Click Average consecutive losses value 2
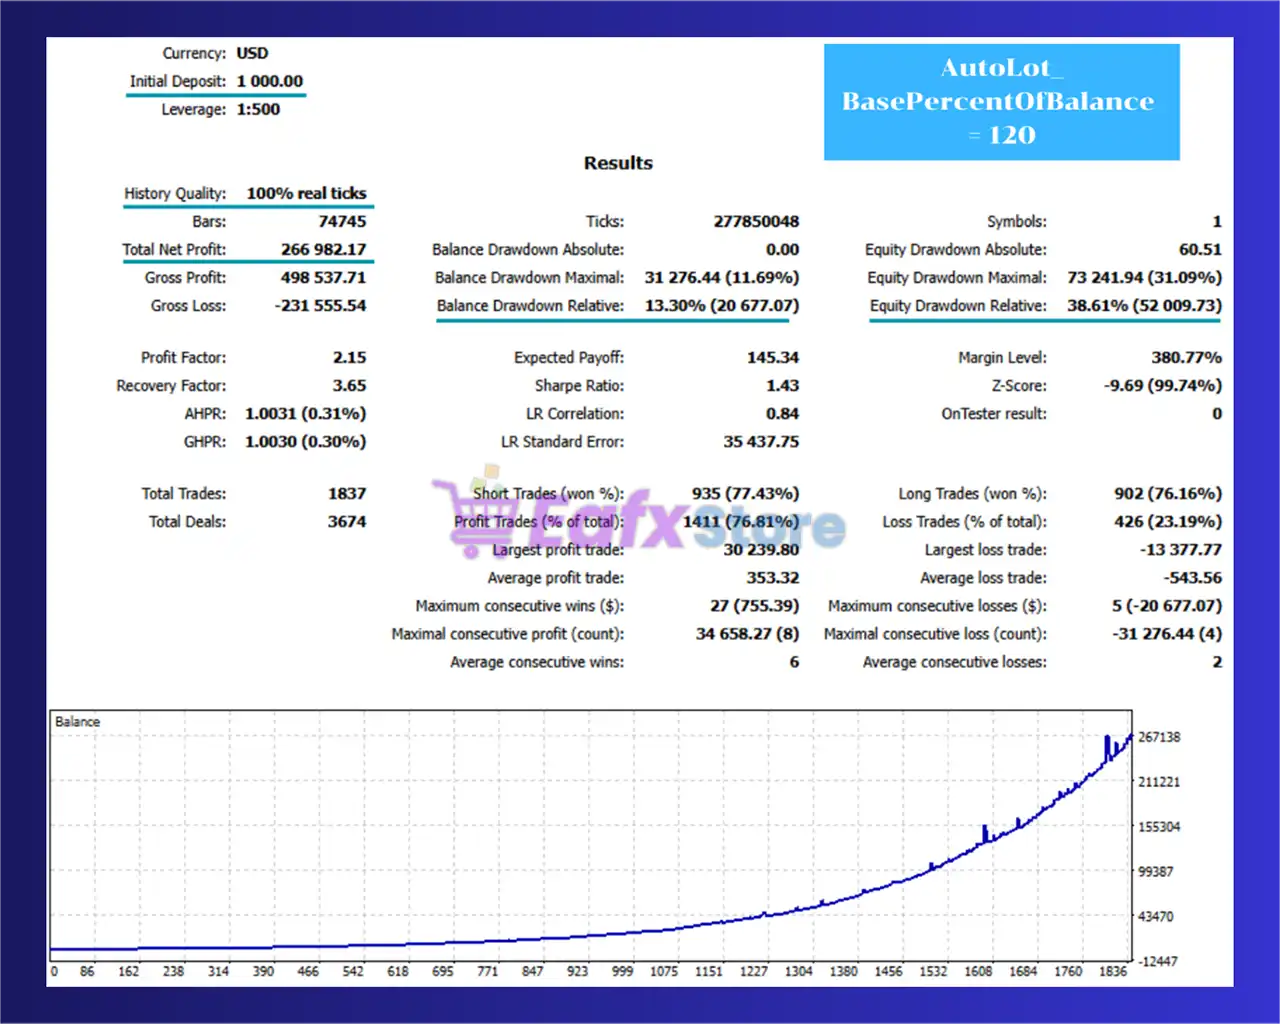 click(1217, 661)
